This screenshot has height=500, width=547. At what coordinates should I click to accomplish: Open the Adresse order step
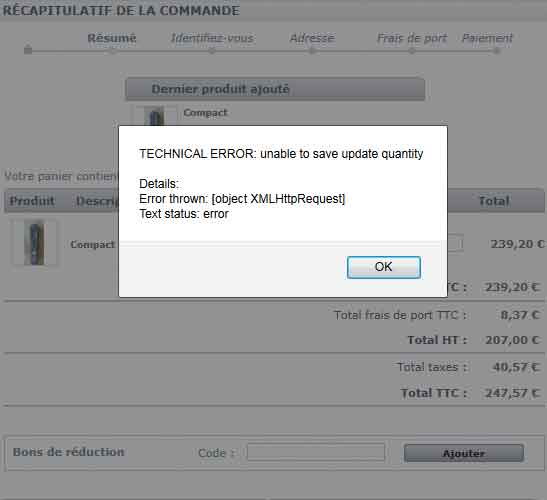pos(312,38)
